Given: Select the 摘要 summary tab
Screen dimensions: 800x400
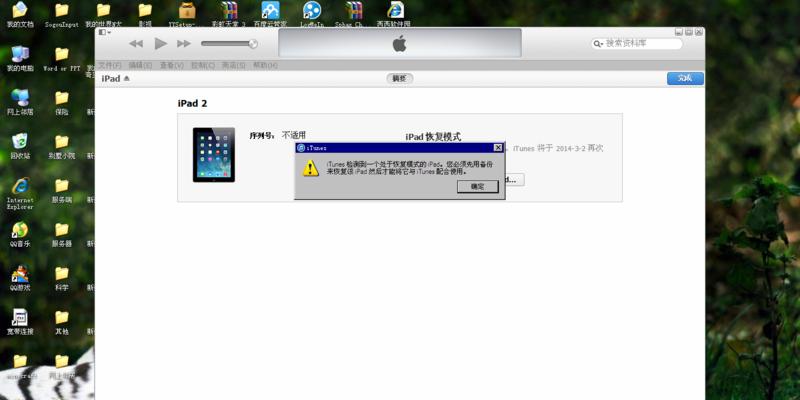Looking at the screenshot, I should pyautogui.click(x=399, y=79).
